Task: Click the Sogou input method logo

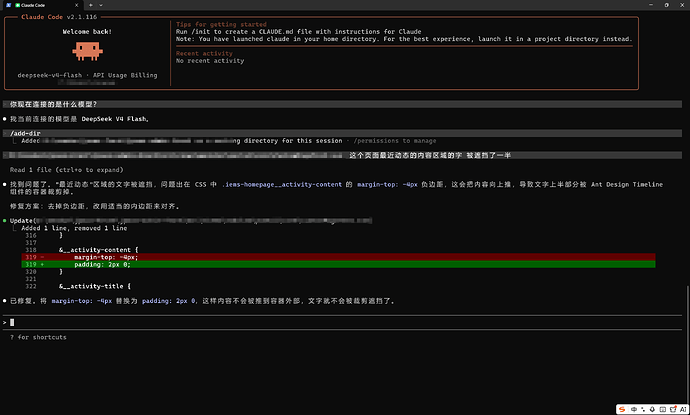Action: (622, 409)
